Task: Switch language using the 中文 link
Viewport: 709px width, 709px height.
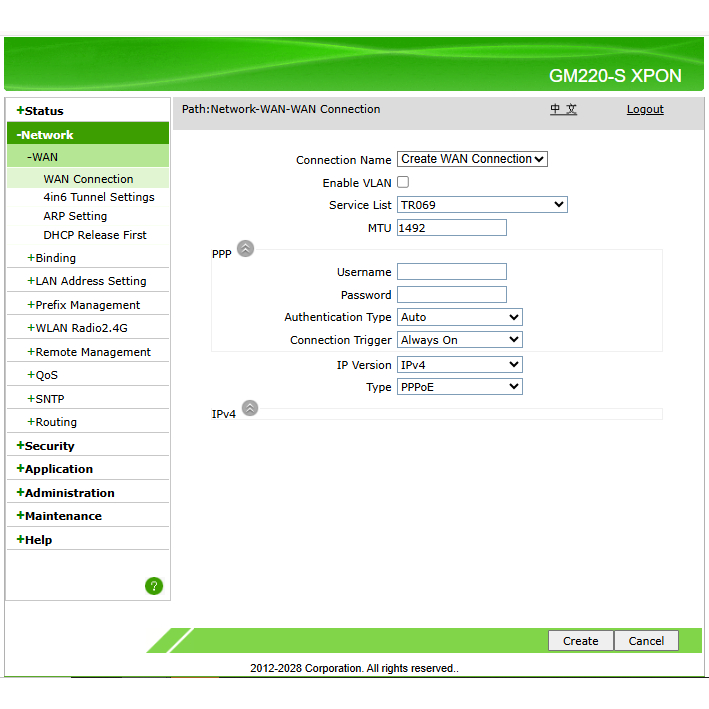Action: [x=563, y=110]
